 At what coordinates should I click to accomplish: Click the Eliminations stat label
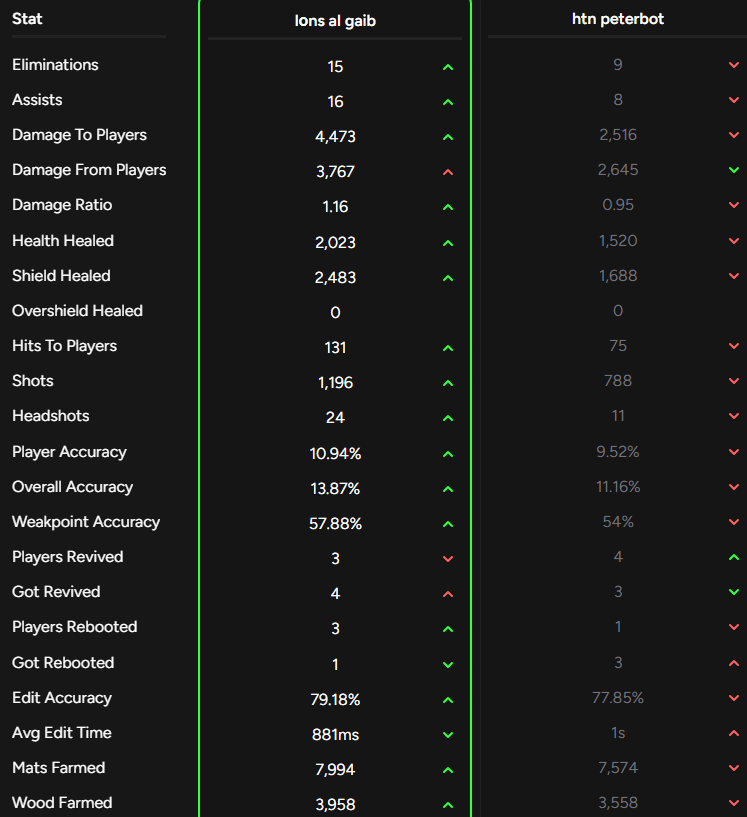pyautogui.click(x=55, y=65)
